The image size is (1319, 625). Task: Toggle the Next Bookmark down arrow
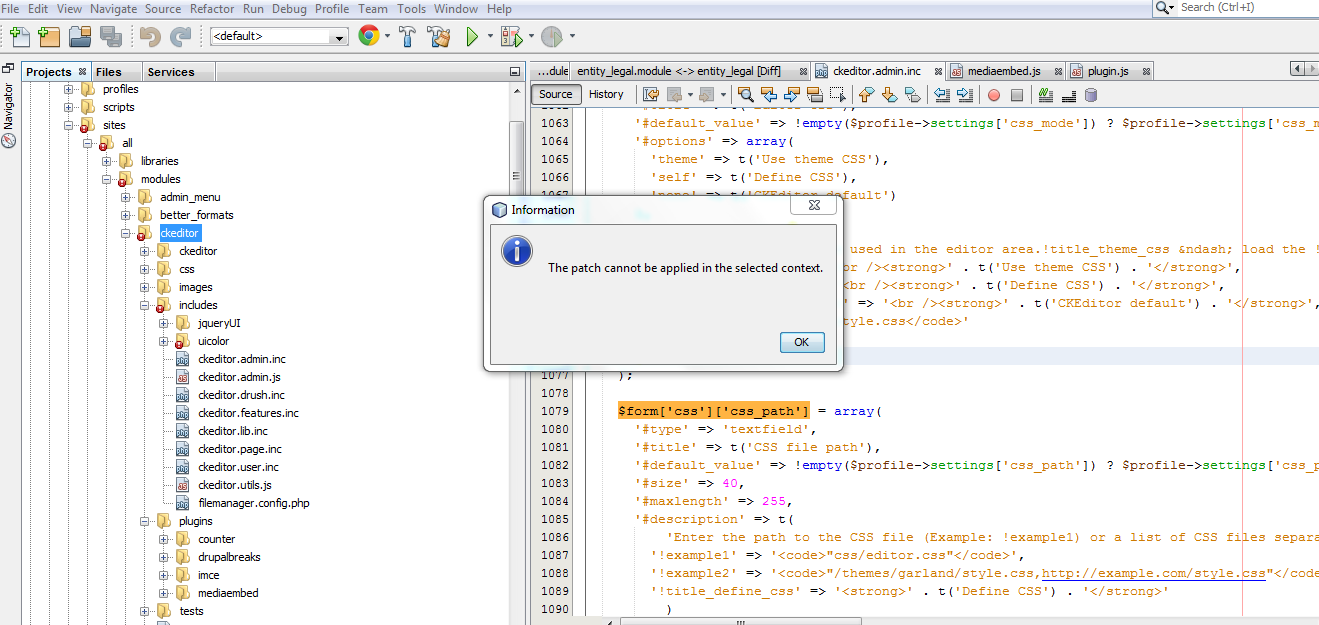tap(891, 95)
